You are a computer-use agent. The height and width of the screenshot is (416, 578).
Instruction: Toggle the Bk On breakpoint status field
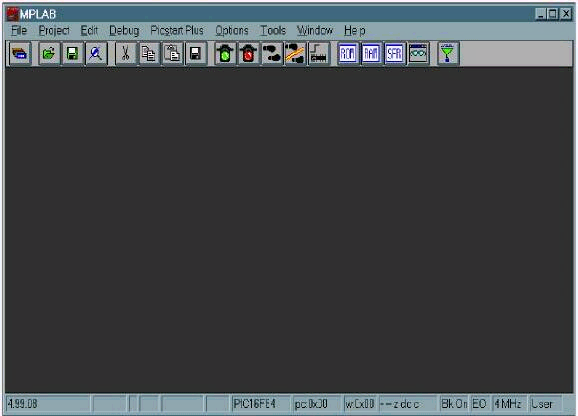coord(454,404)
